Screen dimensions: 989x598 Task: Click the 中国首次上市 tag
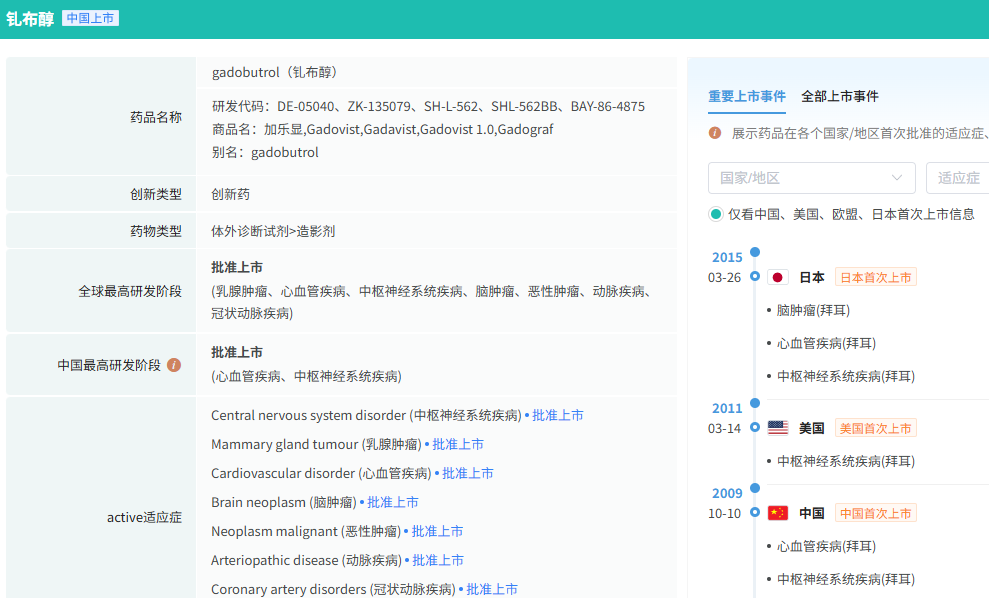tap(875, 513)
